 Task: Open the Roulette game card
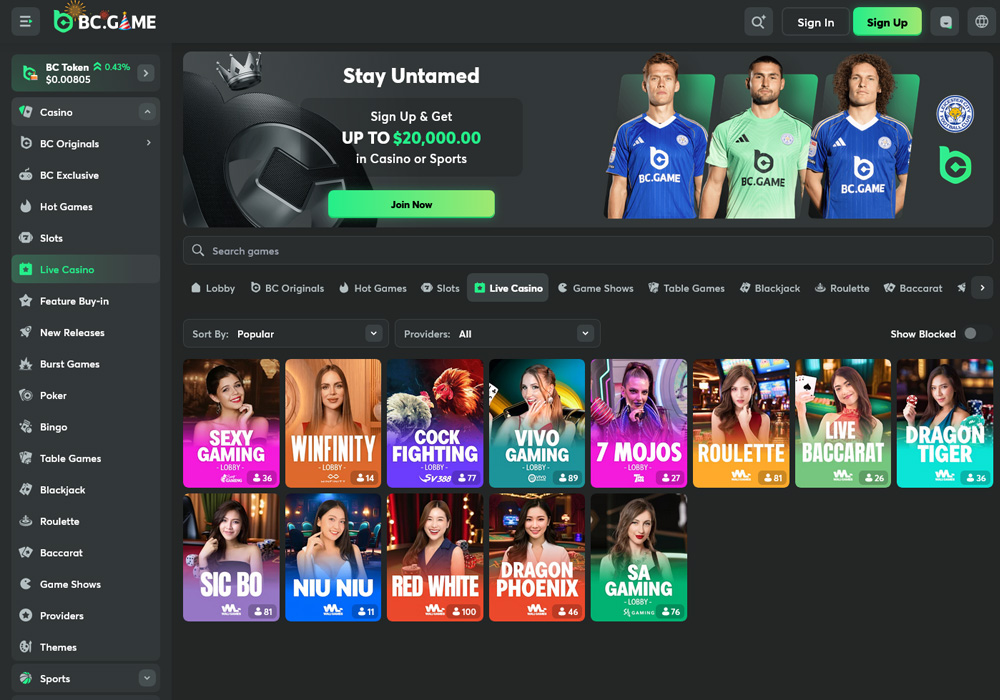(x=741, y=423)
